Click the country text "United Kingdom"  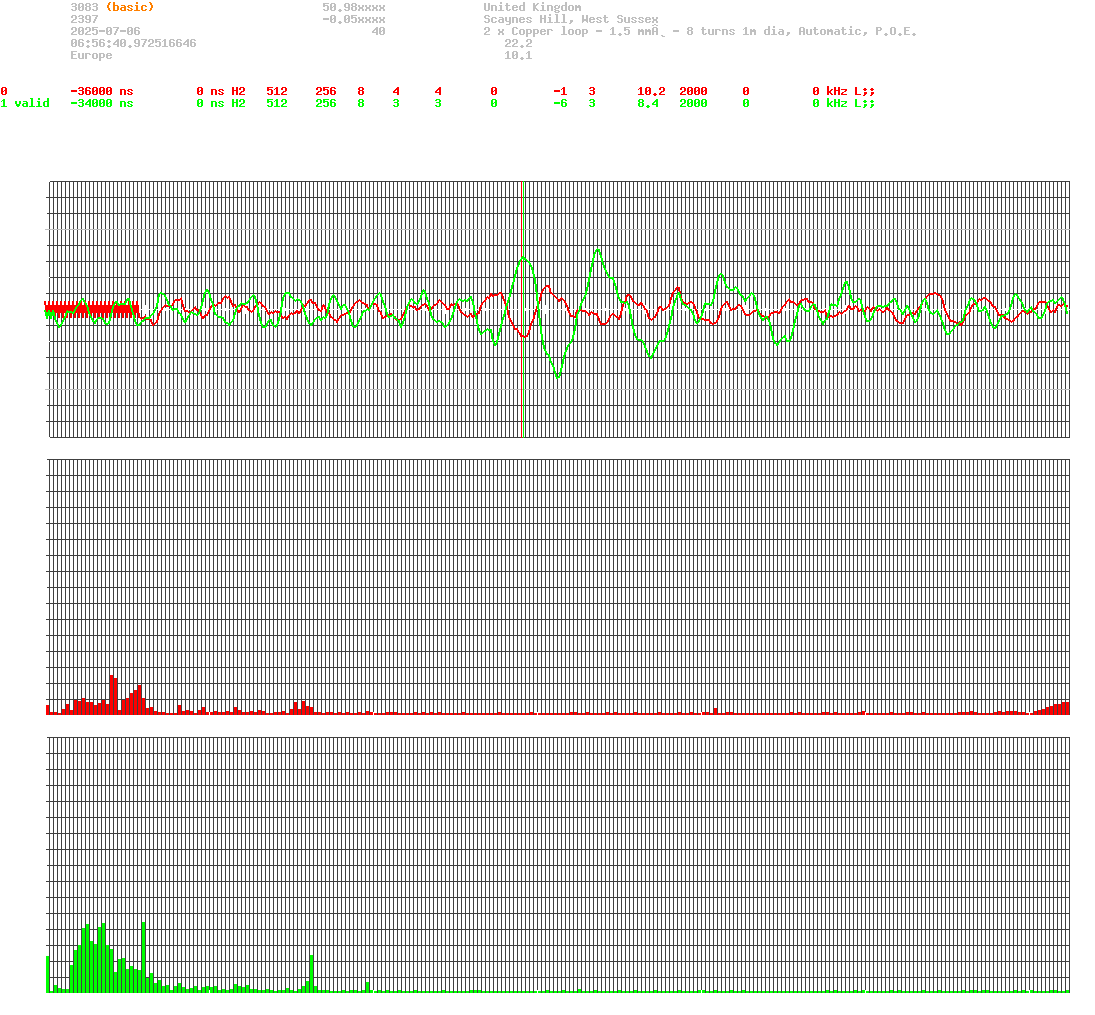[532, 7]
